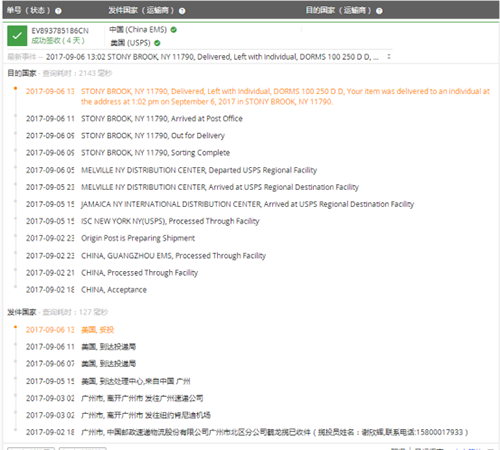Screen dimensions: 500x450
Task: Click orange dot marker of delivered event
Action: 15,88
